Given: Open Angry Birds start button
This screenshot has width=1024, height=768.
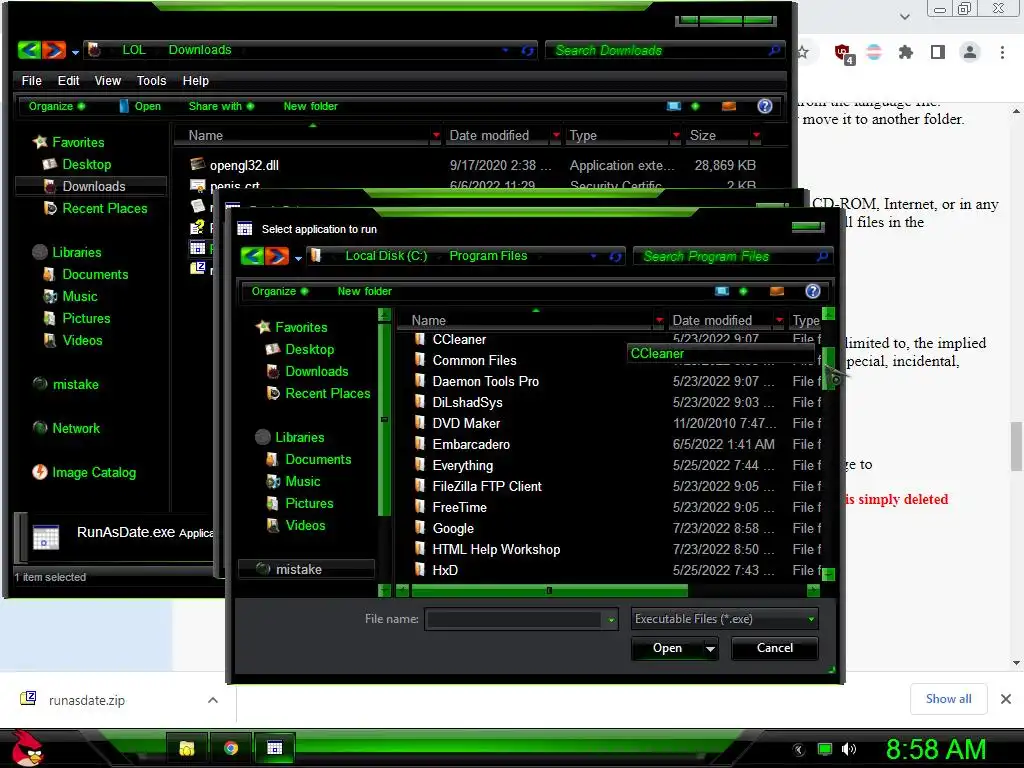Looking at the screenshot, I should tap(27, 747).
